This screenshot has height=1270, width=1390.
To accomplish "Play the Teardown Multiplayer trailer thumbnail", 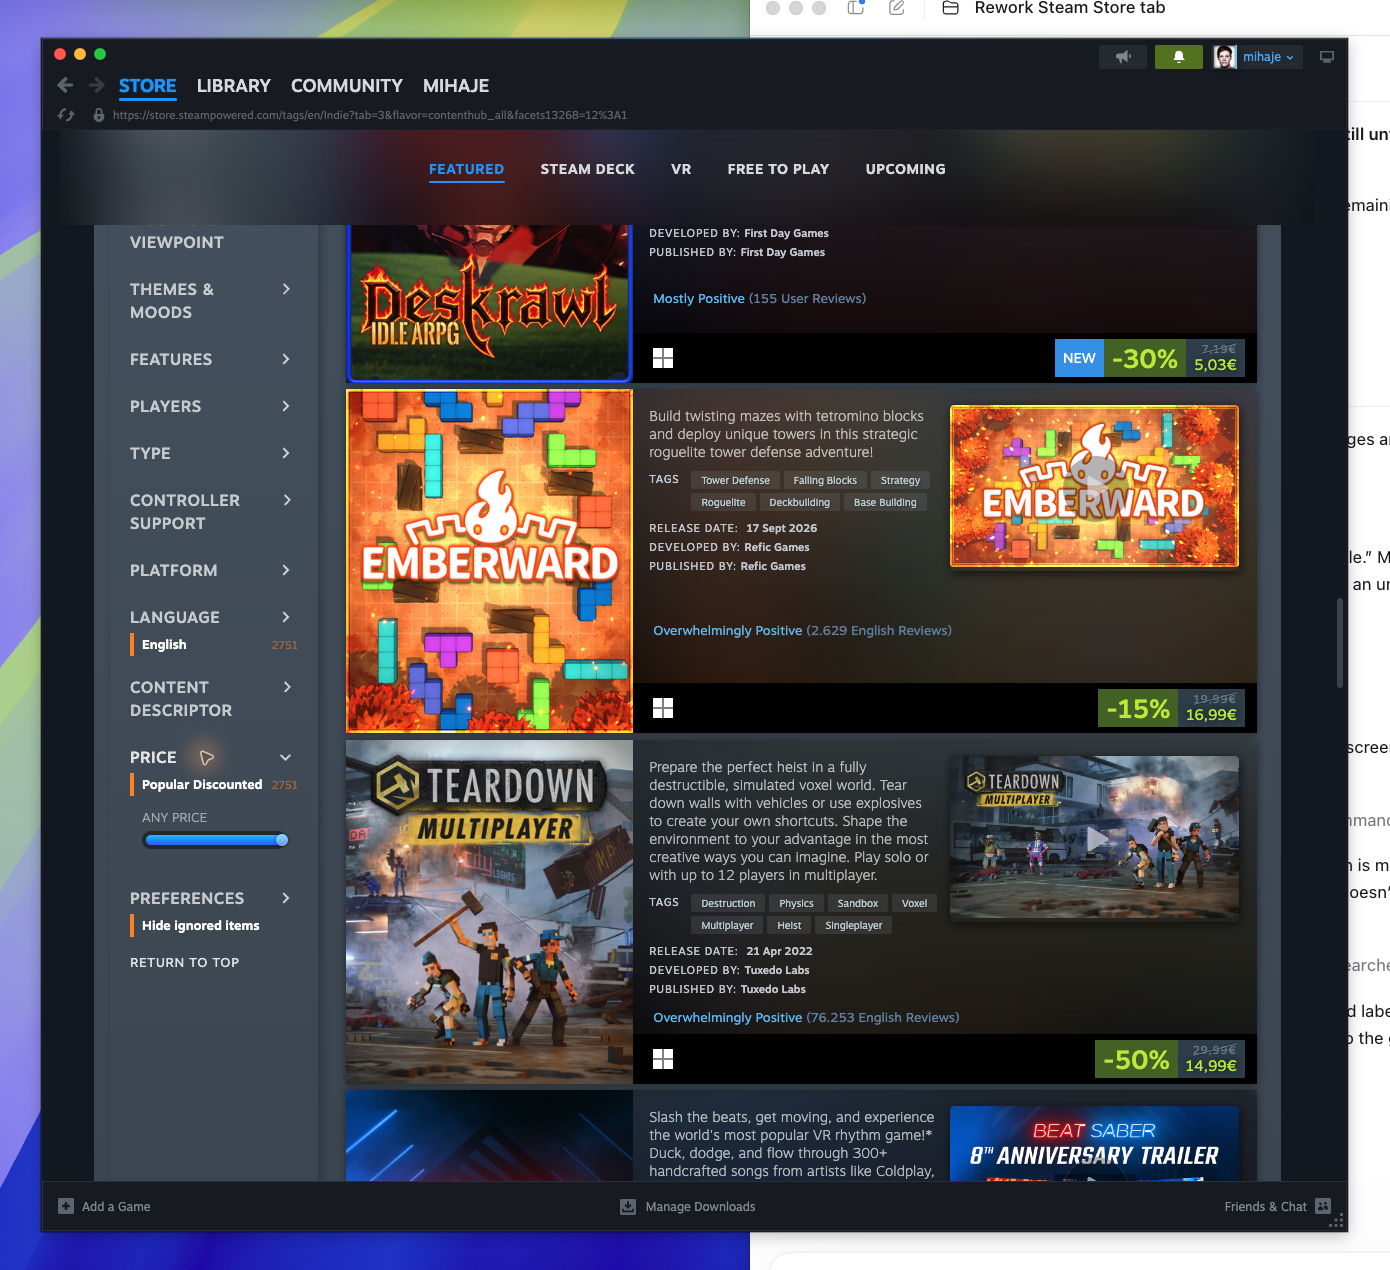I will pyautogui.click(x=1095, y=838).
